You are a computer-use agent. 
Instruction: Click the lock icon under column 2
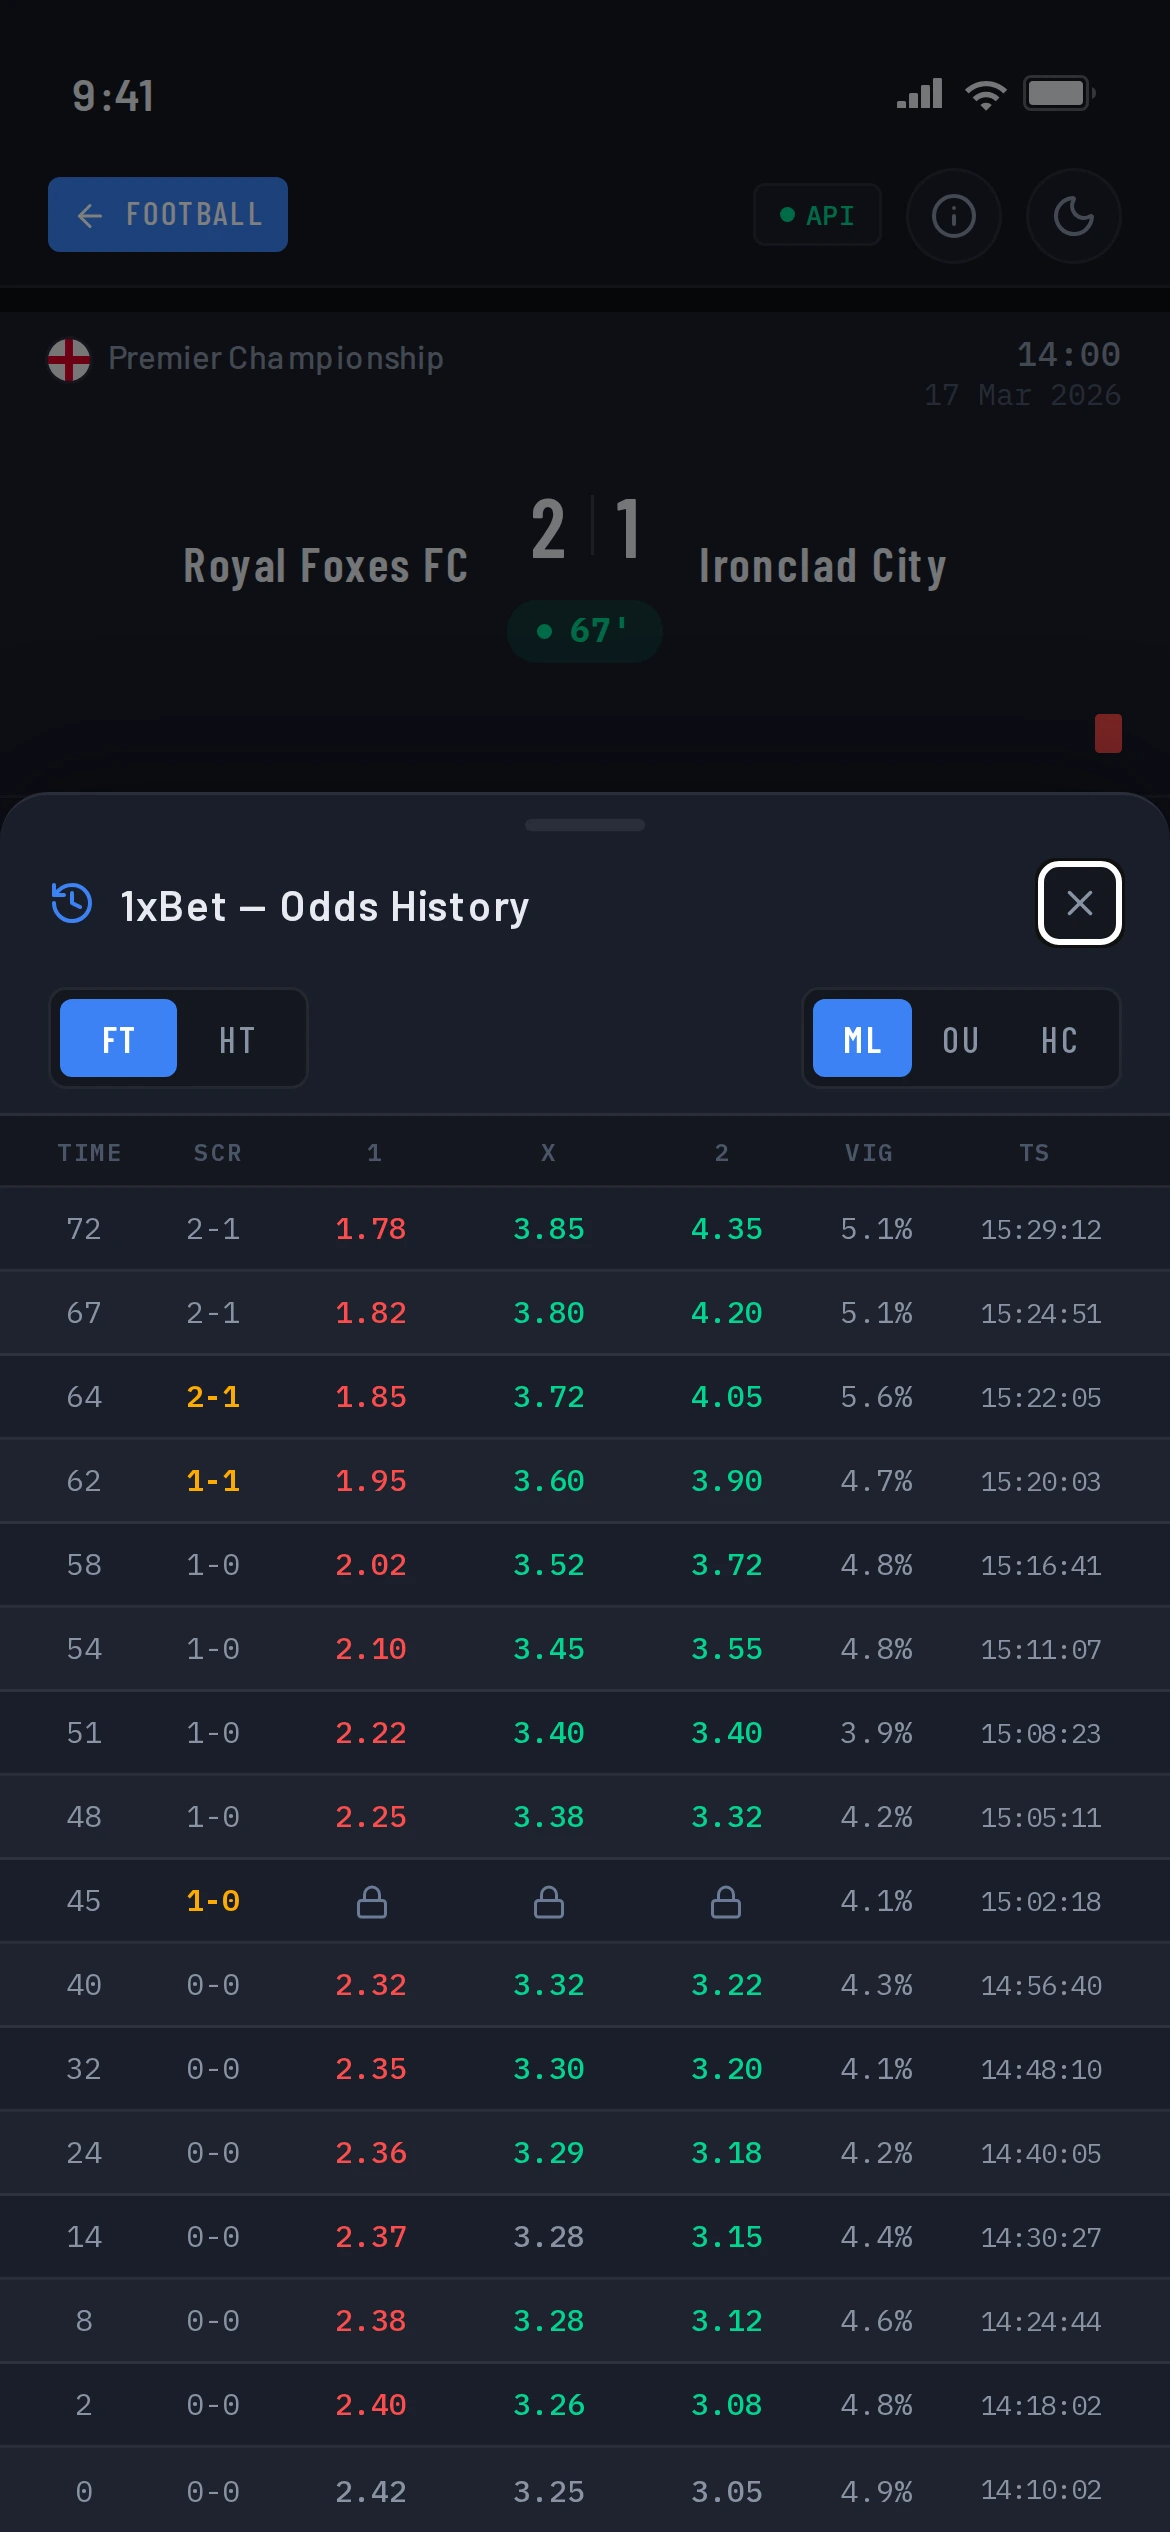pyautogui.click(x=726, y=1901)
